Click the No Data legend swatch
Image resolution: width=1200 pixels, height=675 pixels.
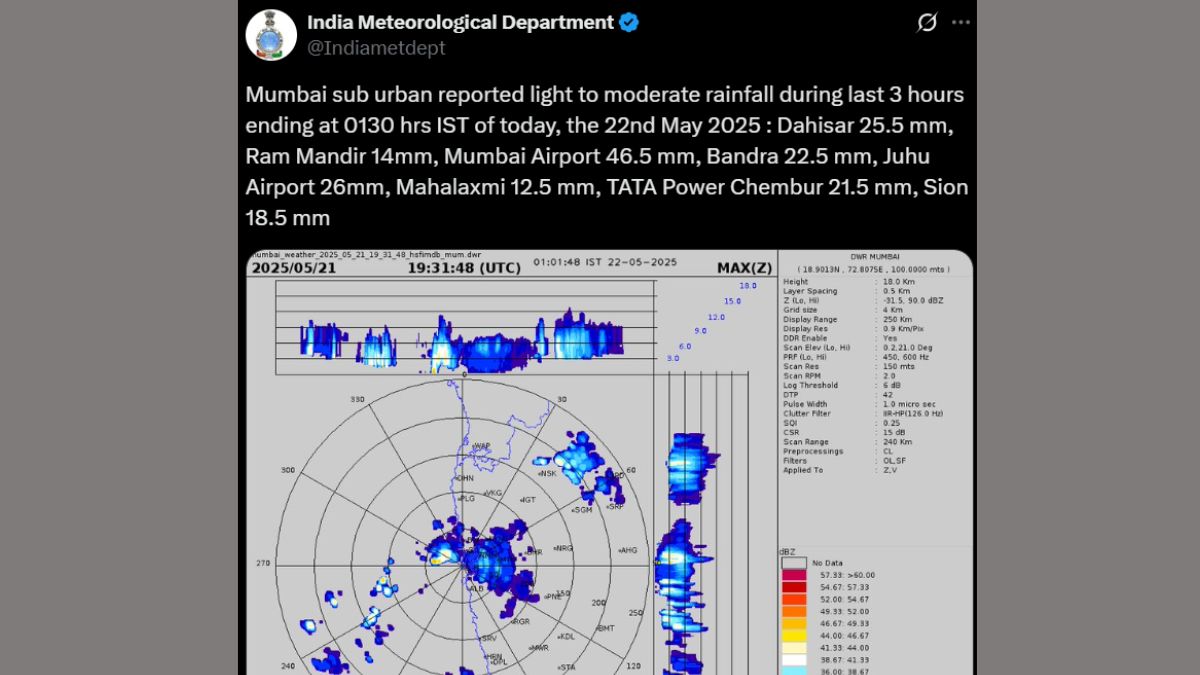pyautogui.click(x=793, y=563)
